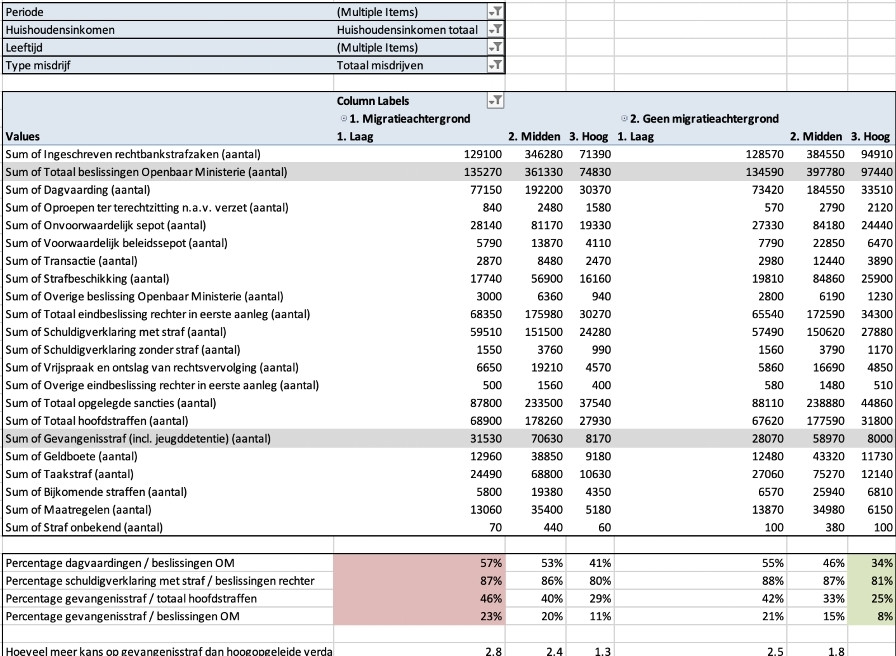The image size is (896, 656).
Task: Select the row label Totaal beslissingen Openbaar Ministerie
Action: pos(168,171)
